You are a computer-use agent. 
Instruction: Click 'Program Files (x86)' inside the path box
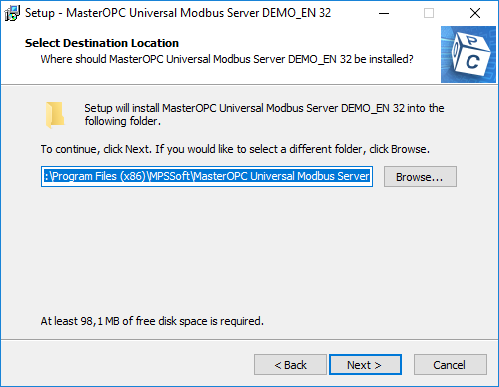click(98, 176)
